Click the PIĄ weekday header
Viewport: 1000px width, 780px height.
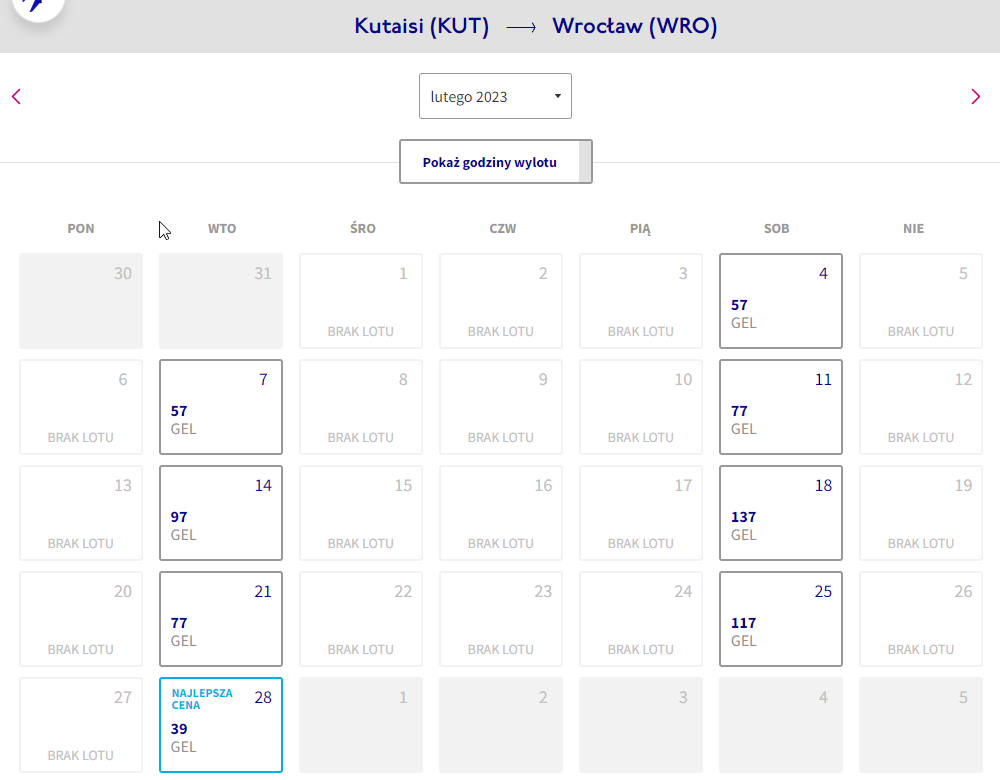coord(640,229)
